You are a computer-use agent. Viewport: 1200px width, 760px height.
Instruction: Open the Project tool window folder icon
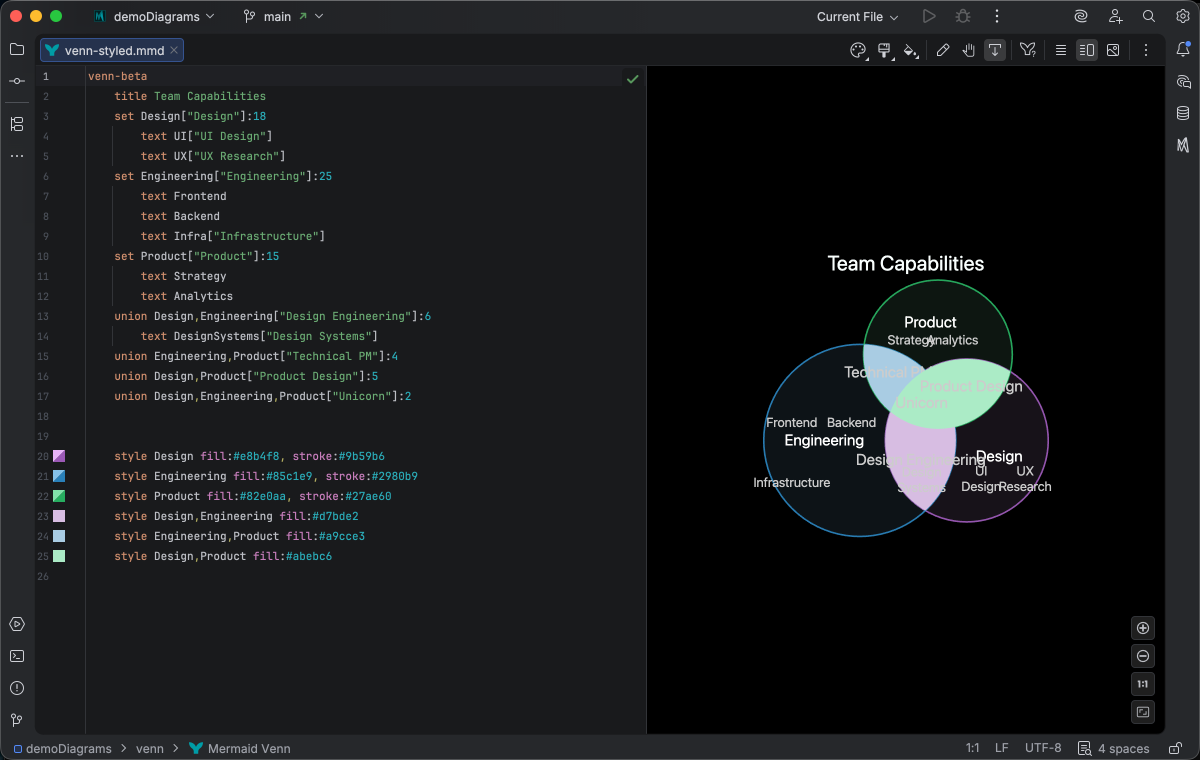(17, 49)
